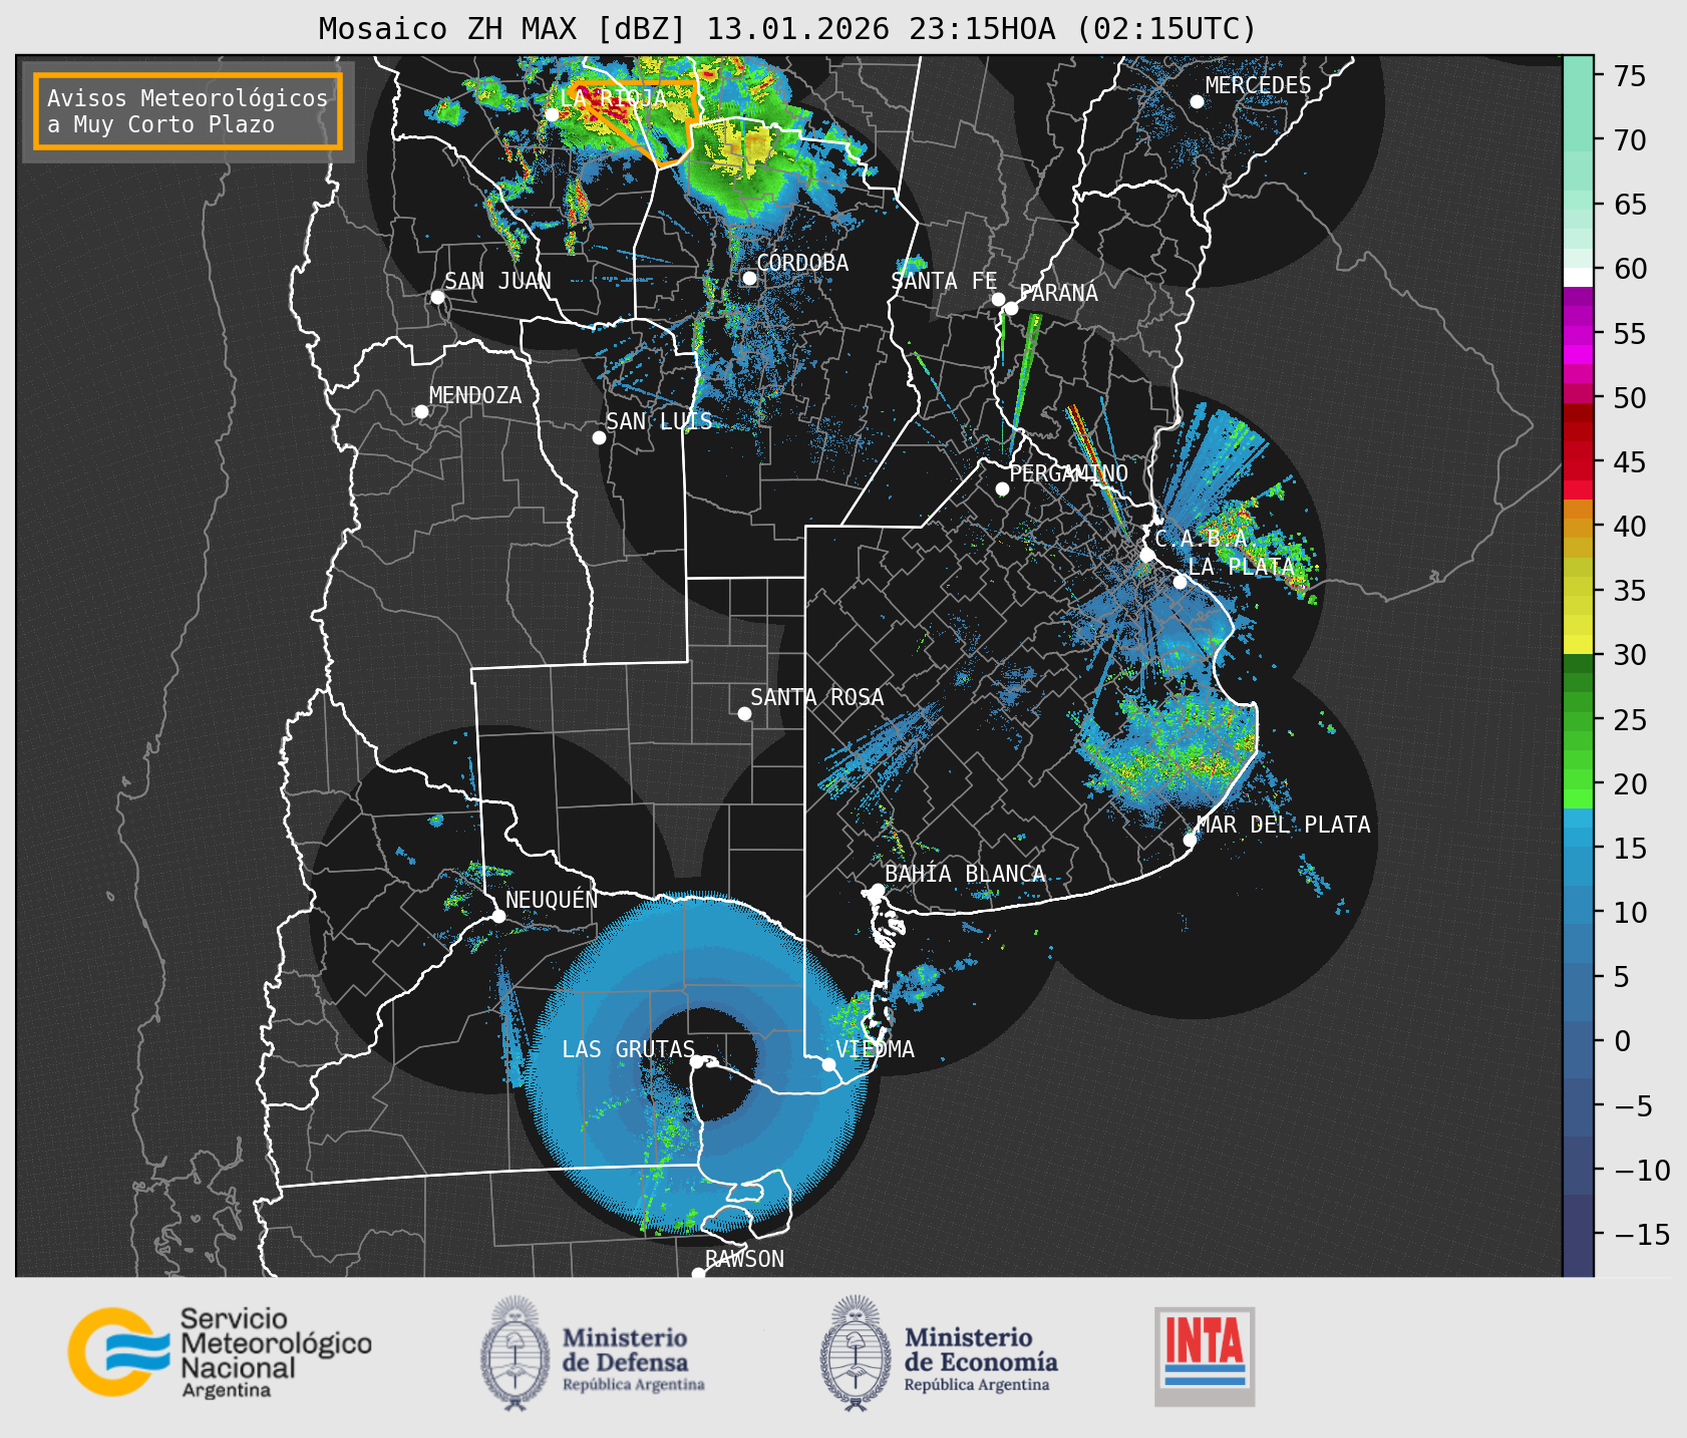The width and height of the screenshot is (1687, 1438).
Task: Click the yellow 30 dBZ color band
Action: click(1578, 645)
